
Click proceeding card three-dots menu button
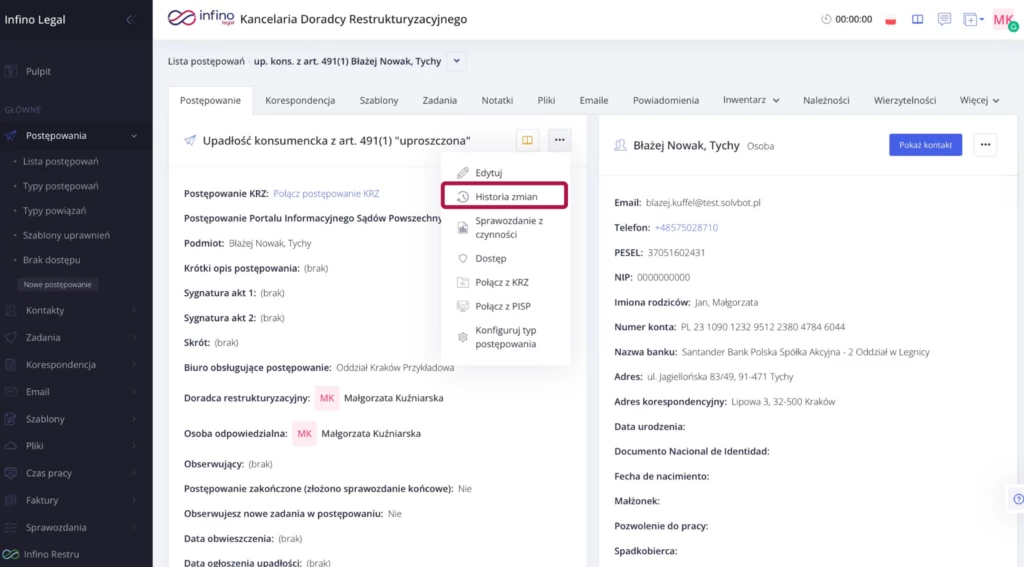[560, 140]
